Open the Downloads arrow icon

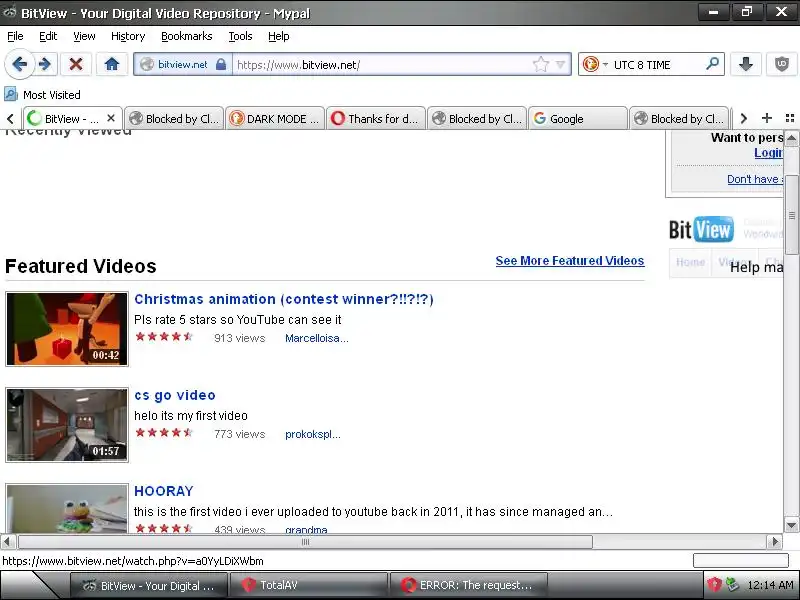pyautogui.click(x=745, y=64)
